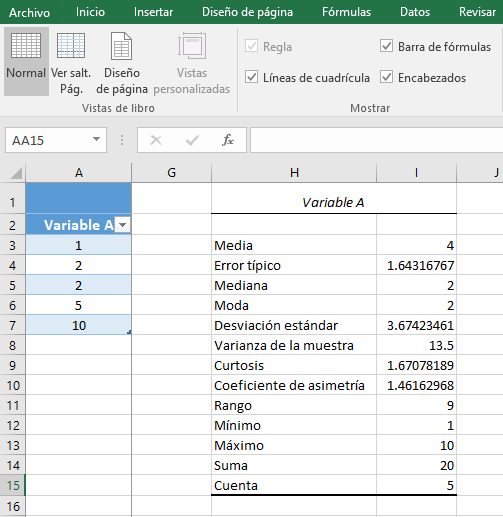Viewport: 503px width, 517px height.
Task: Select cell A4 containing 2
Action: [79, 265]
